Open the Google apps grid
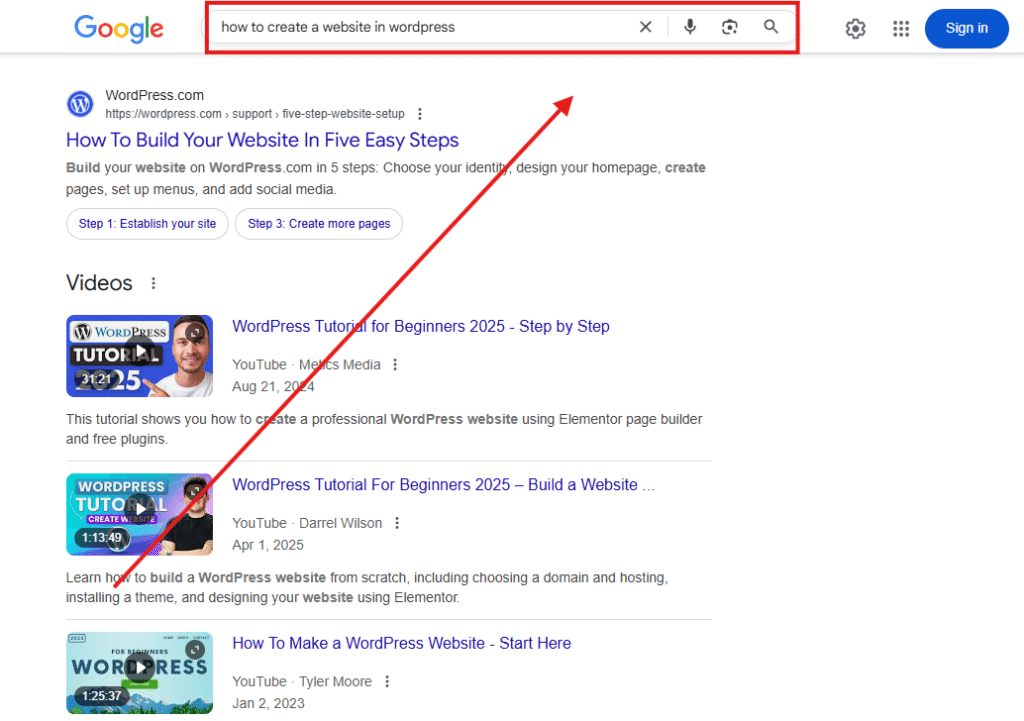The height and width of the screenshot is (721, 1024). (x=901, y=29)
